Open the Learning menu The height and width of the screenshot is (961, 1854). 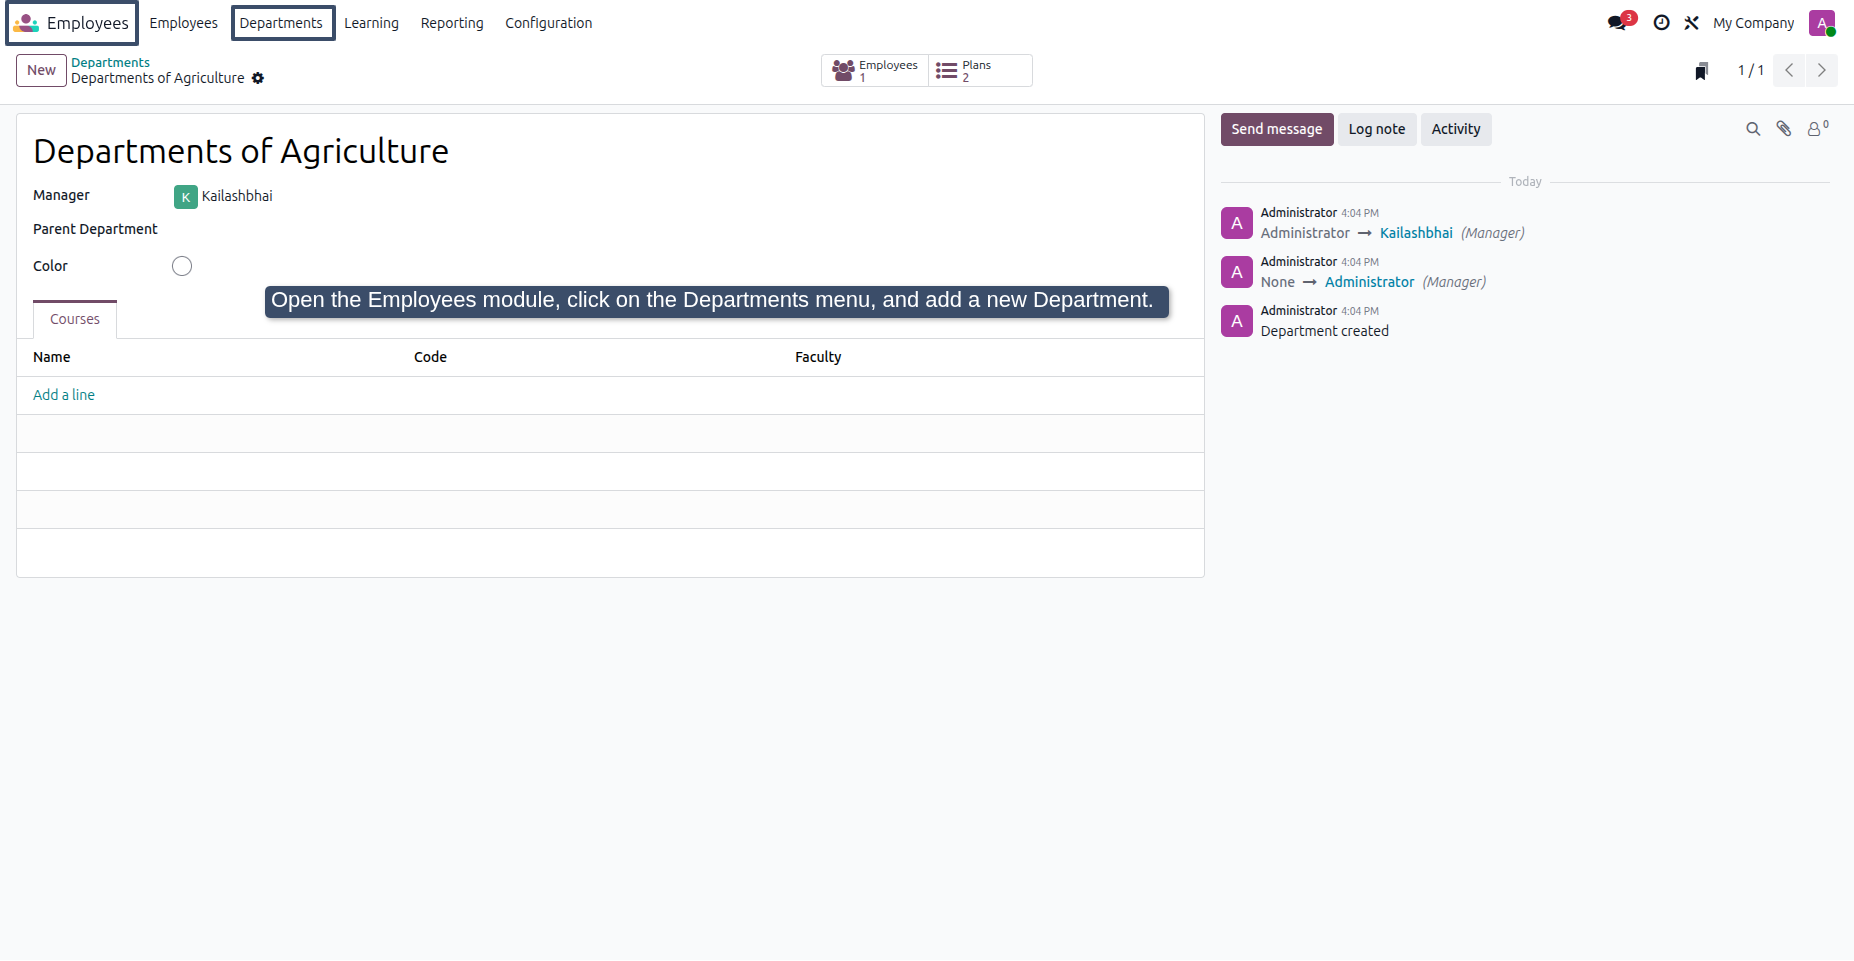[x=371, y=23]
